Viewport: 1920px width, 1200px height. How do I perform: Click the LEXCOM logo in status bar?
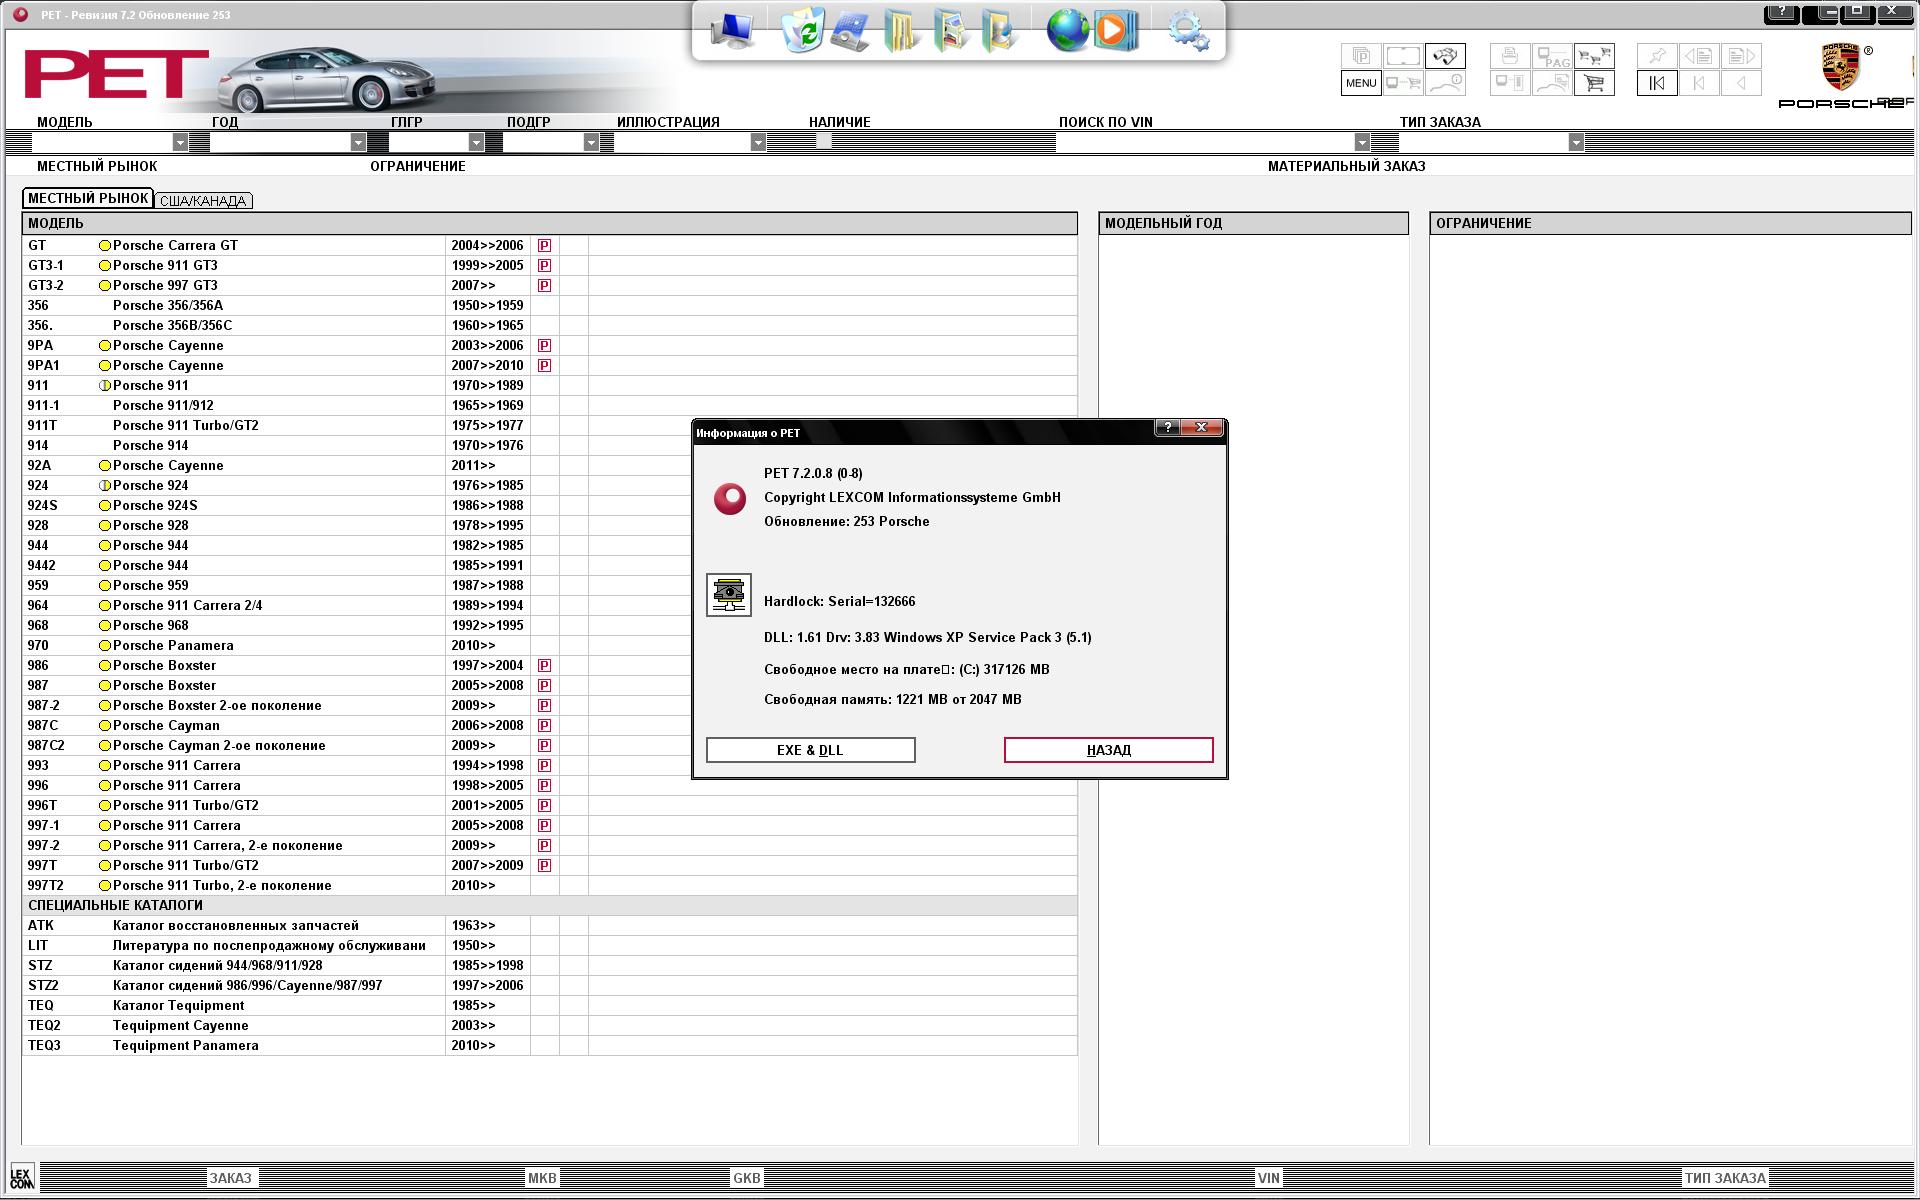[21, 1176]
